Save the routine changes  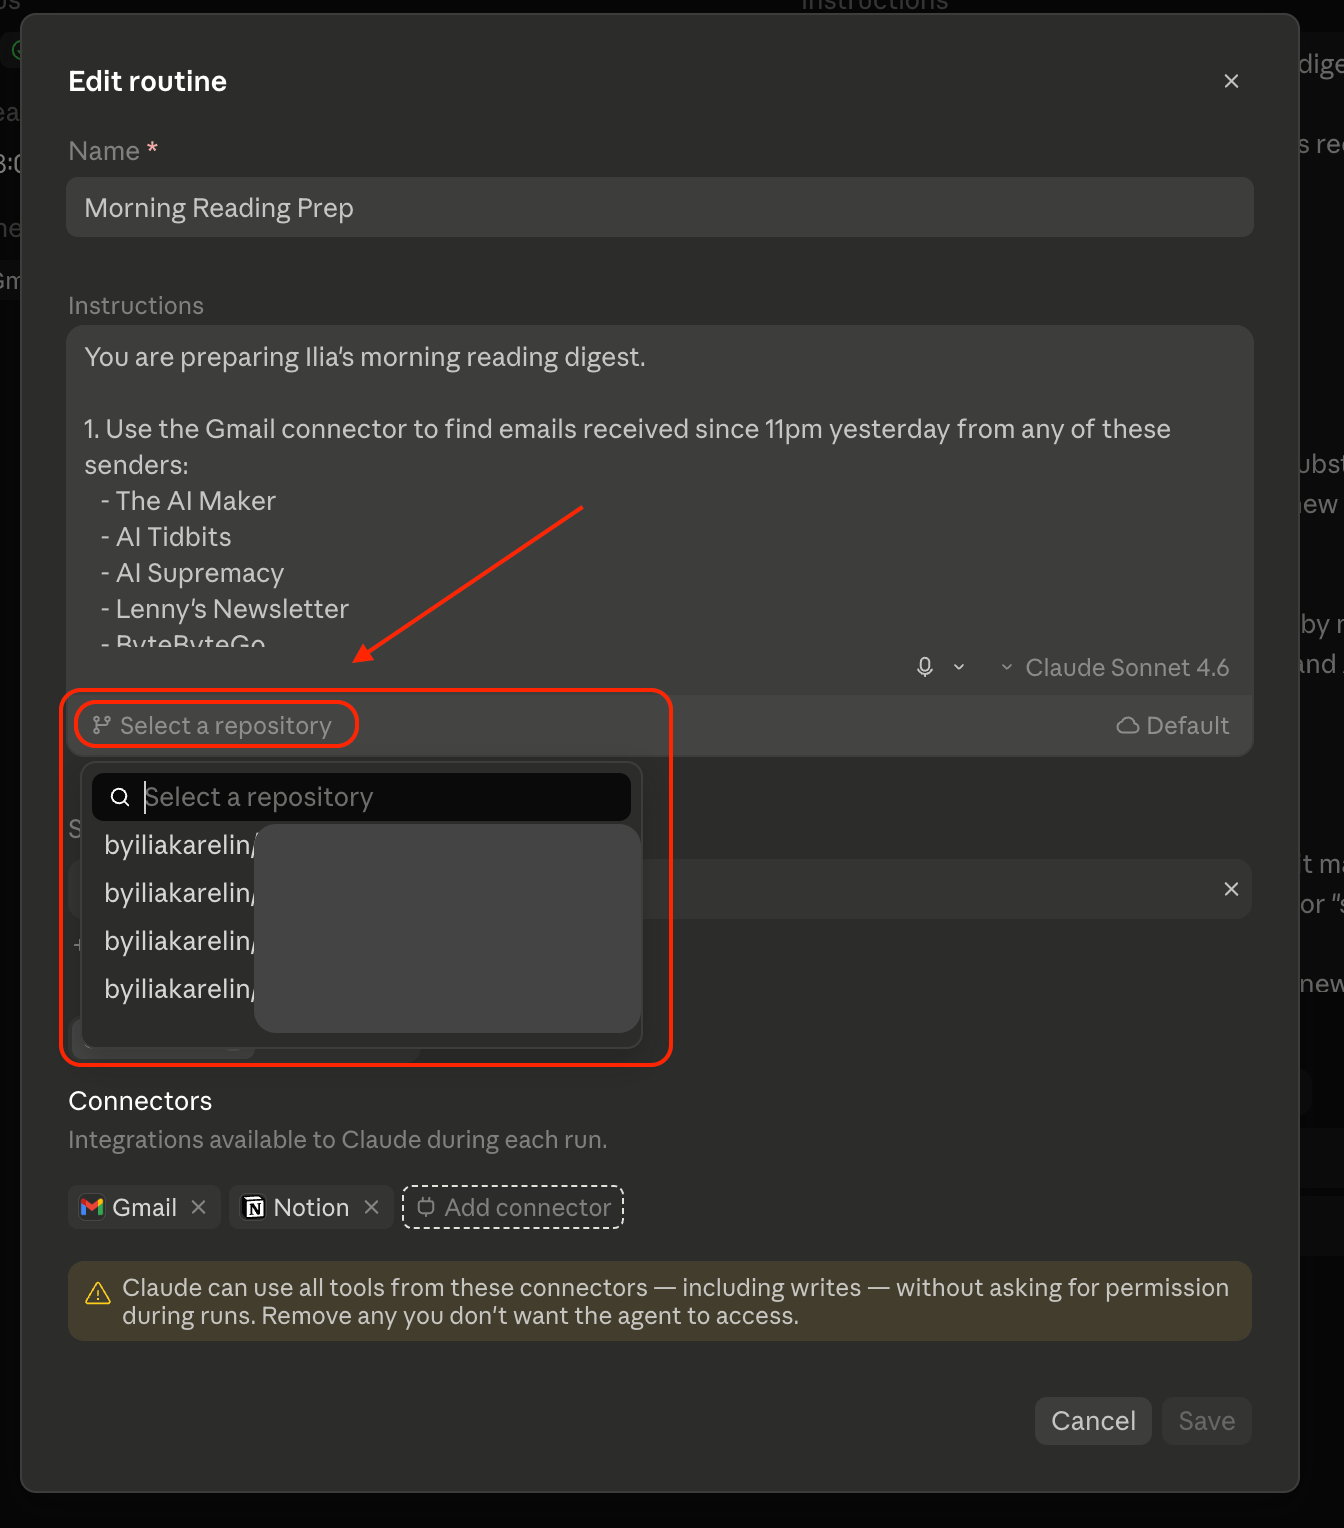(1206, 1421)
